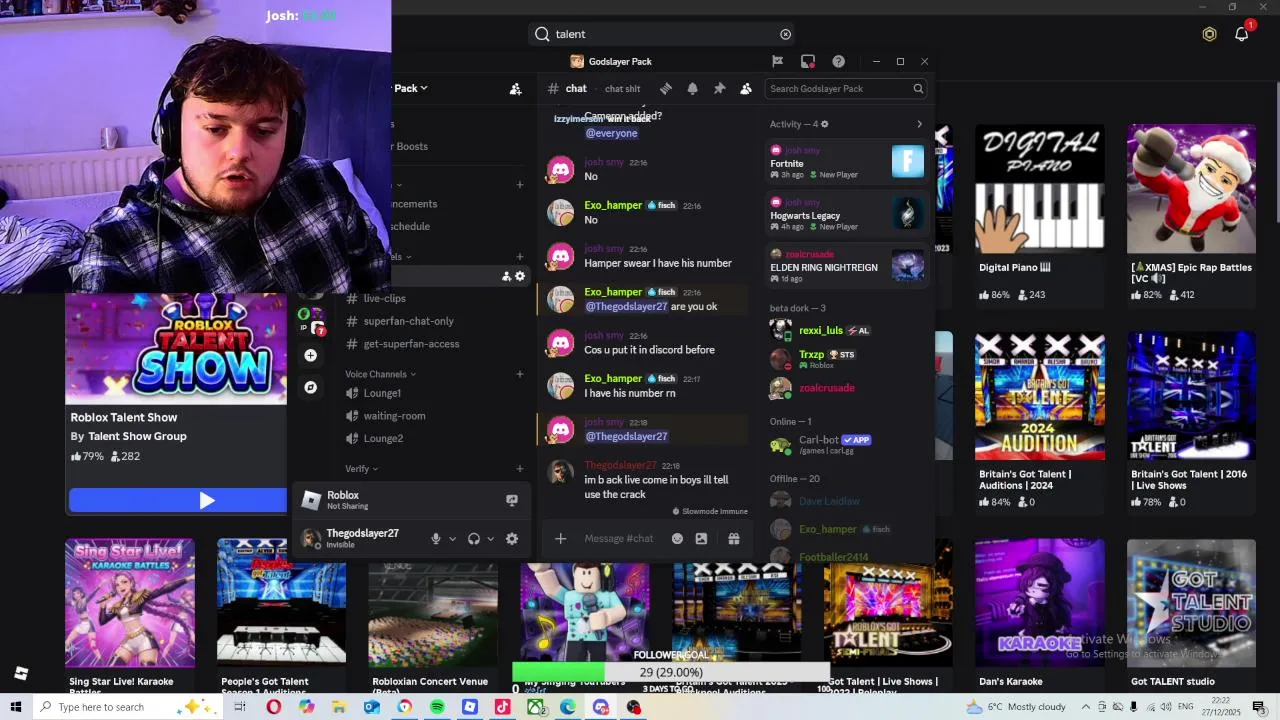This screenshot has height=720, width=1280.
Task: Open the emoji picker
Action: [677, 538]
